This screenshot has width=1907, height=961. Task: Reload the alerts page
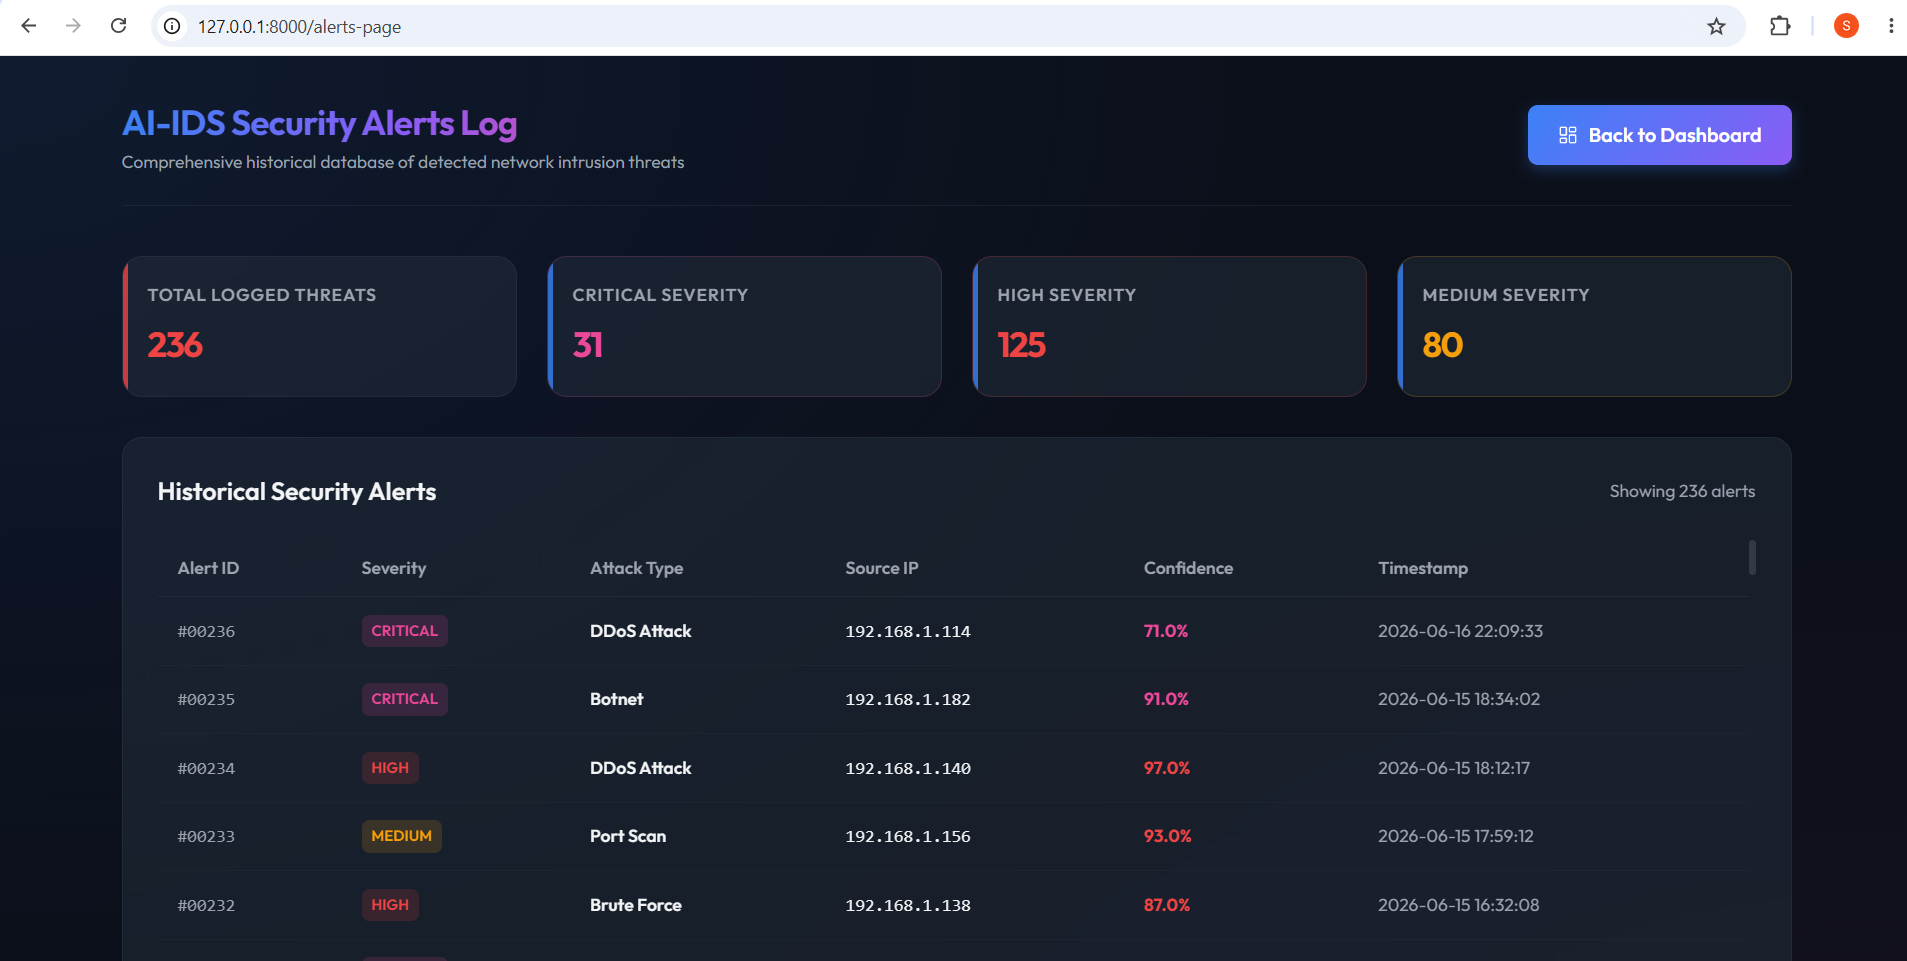point(118,26)
